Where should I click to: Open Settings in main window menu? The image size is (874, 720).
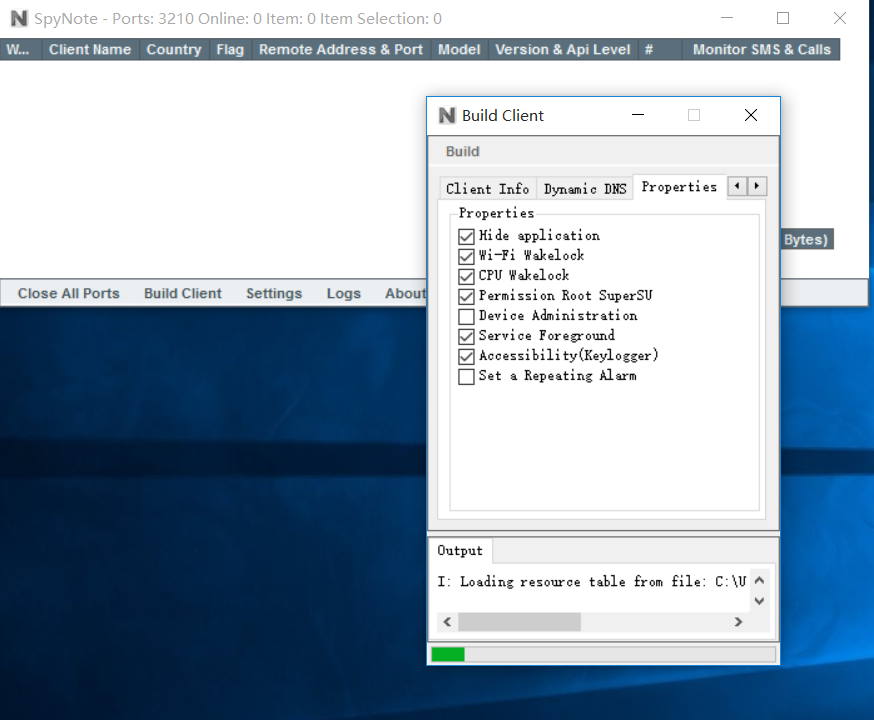click(x=274, y=293)
